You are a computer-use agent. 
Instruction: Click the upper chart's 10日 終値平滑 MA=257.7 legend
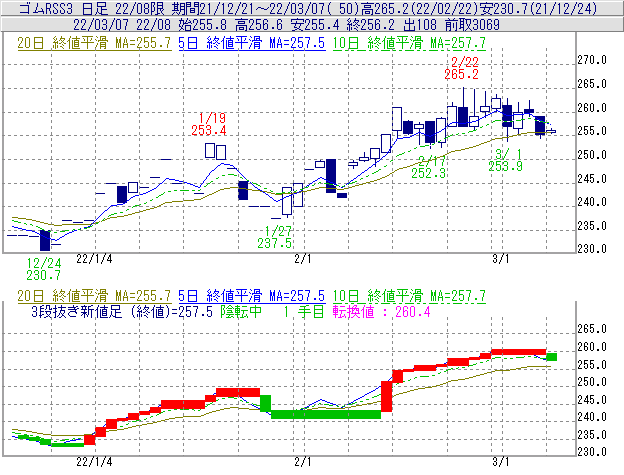[x=409, y=43]
